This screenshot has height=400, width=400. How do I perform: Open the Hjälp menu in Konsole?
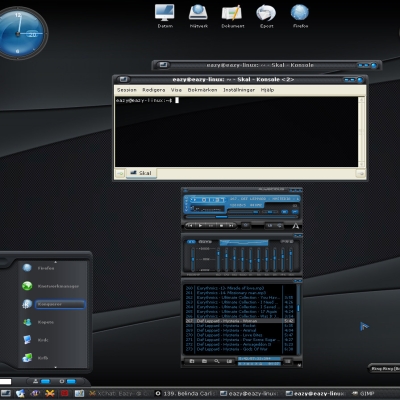click(x=267, y=90)
